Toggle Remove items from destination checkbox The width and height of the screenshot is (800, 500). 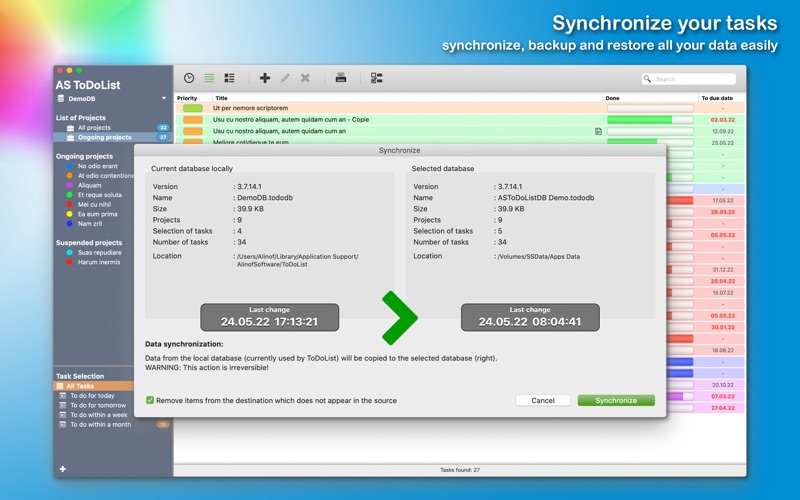(x=150, y=401)
